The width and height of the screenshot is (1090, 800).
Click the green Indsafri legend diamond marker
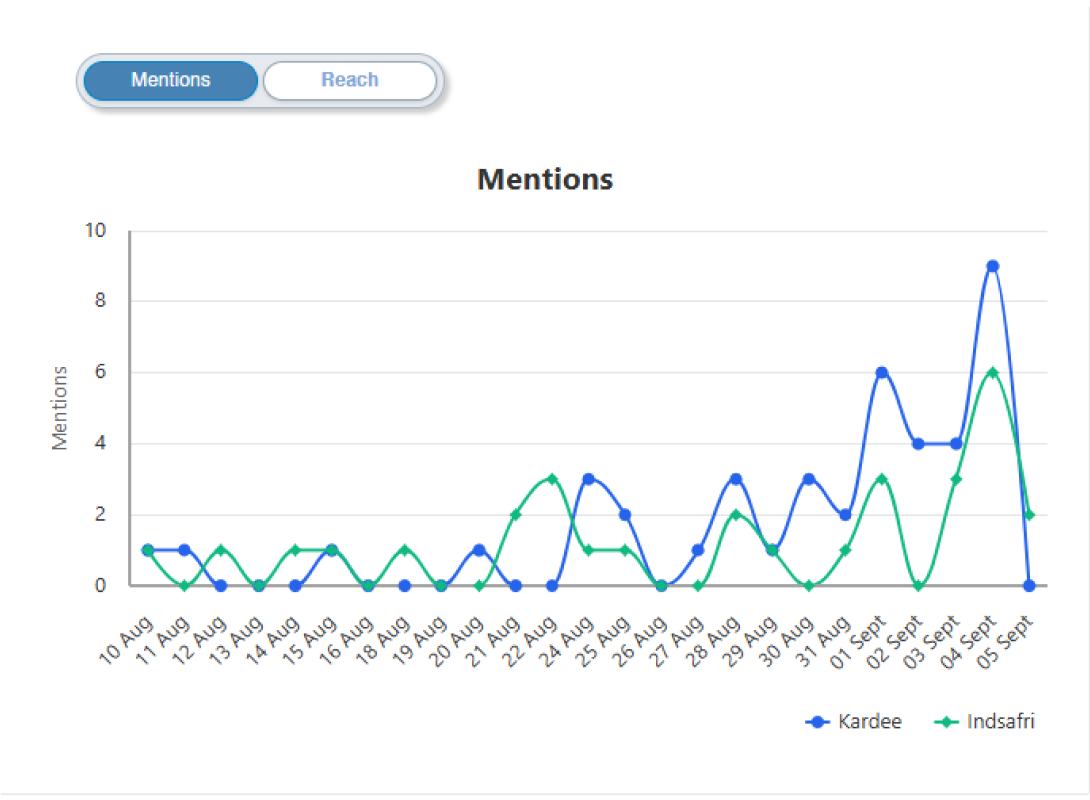pyautogui.click(x=948, y=722)
